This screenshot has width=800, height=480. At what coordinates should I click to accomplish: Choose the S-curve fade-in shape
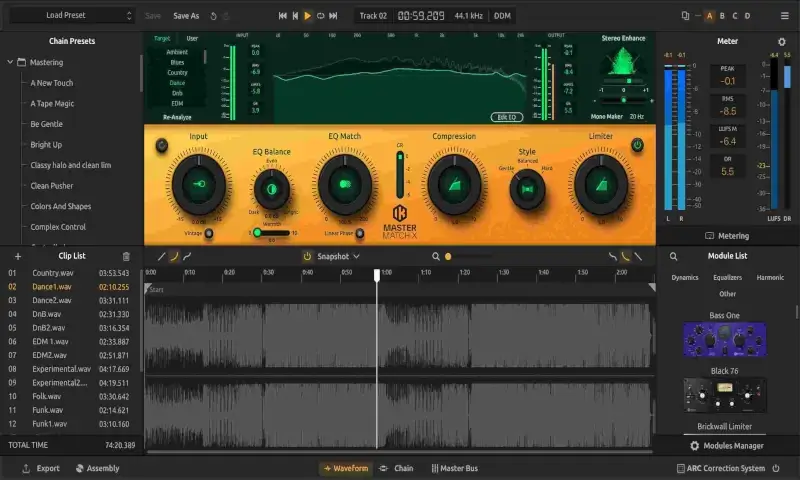tap(187, 257)
